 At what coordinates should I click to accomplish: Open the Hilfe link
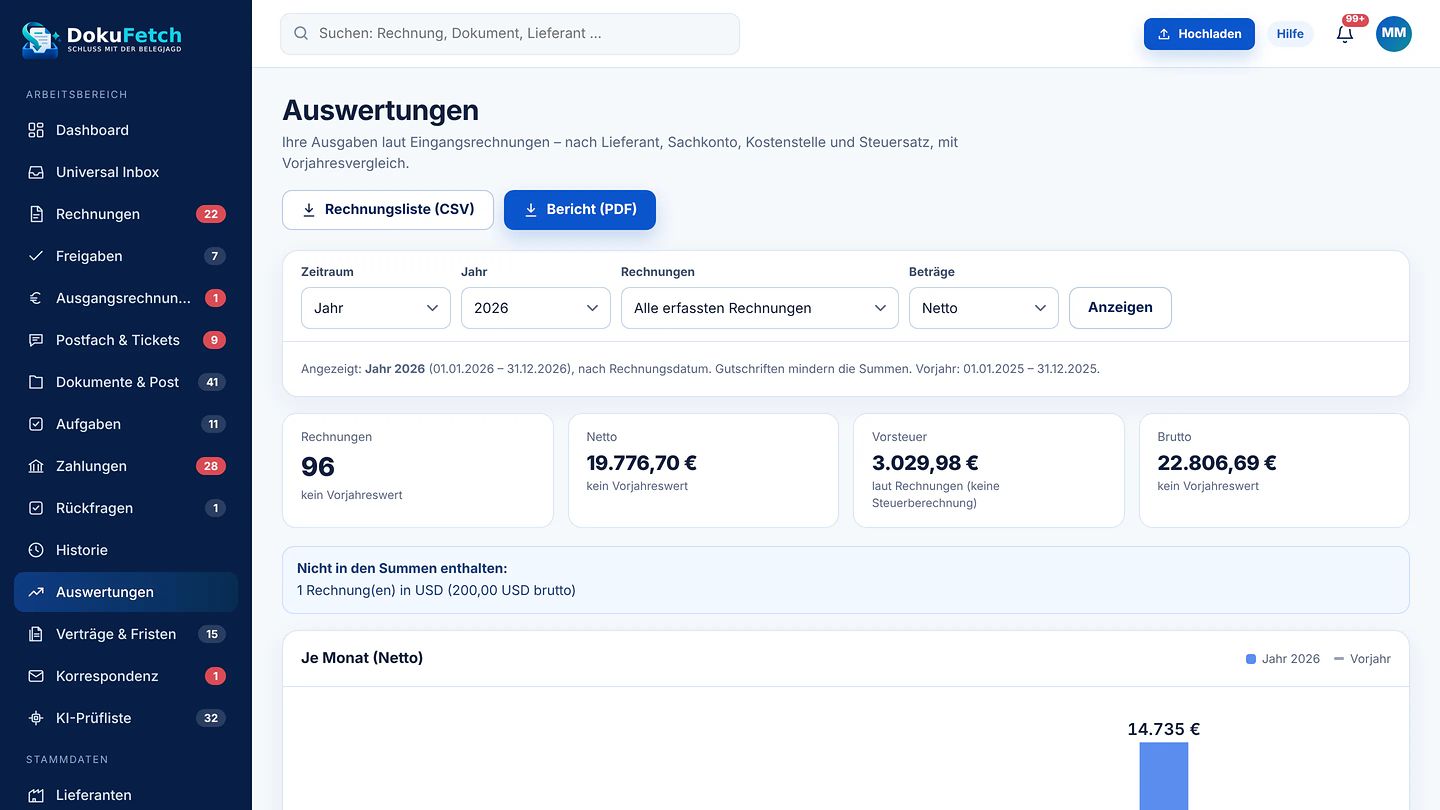click(x=1290, y=34)
